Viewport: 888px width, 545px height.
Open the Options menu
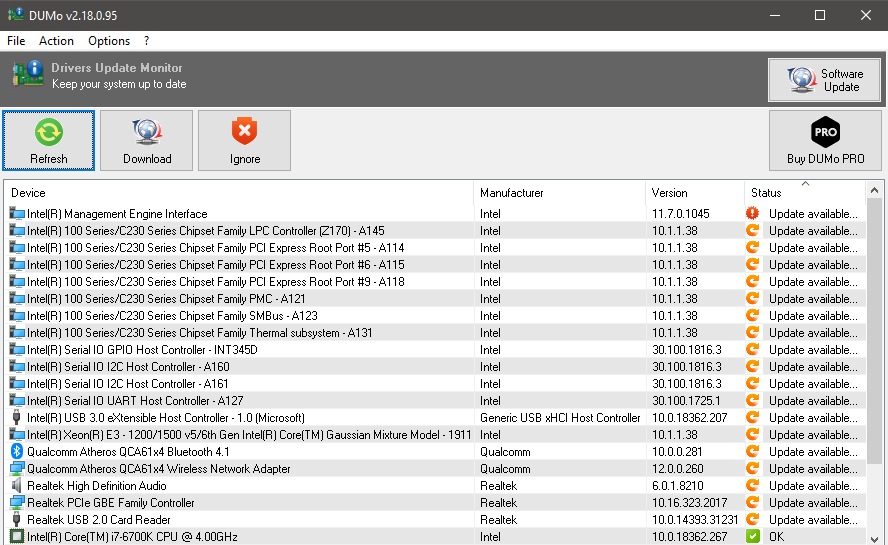coord(109,41)
